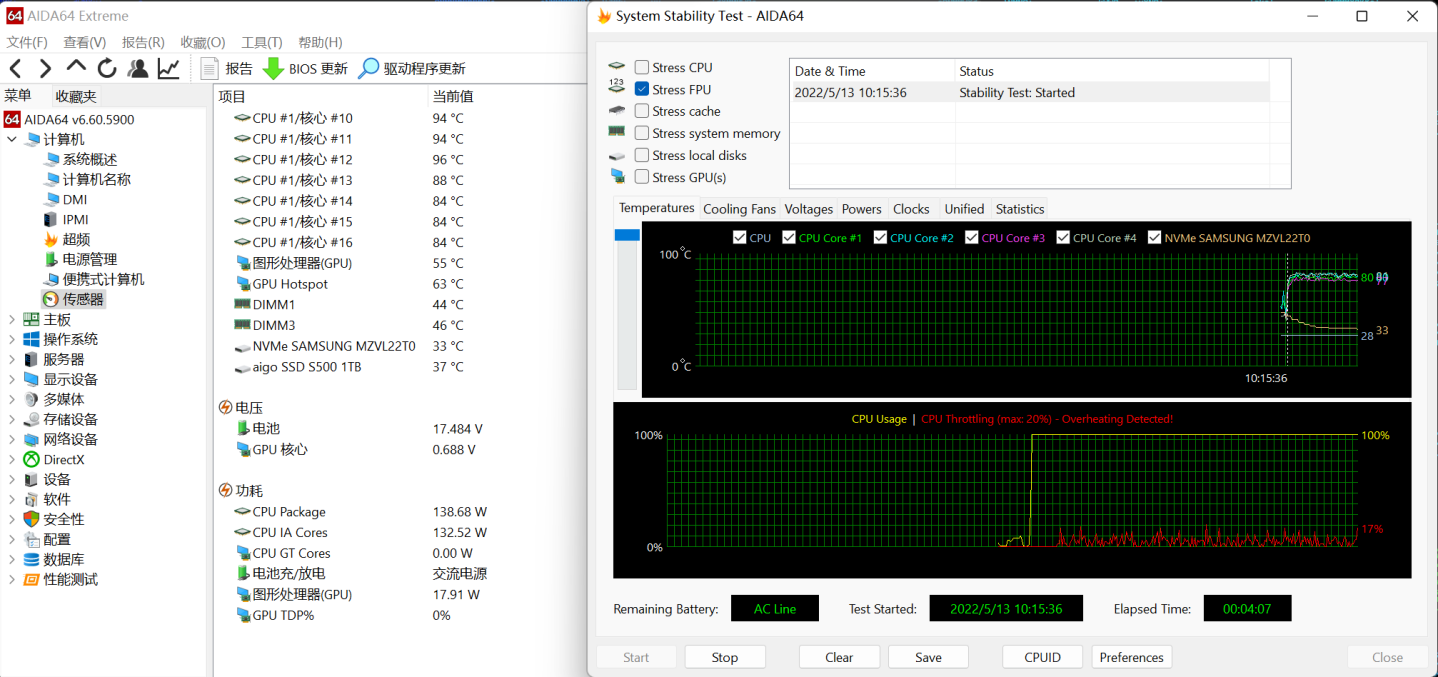
Task: Select the 超频 item in sidebar
Action: coord(76,239)
